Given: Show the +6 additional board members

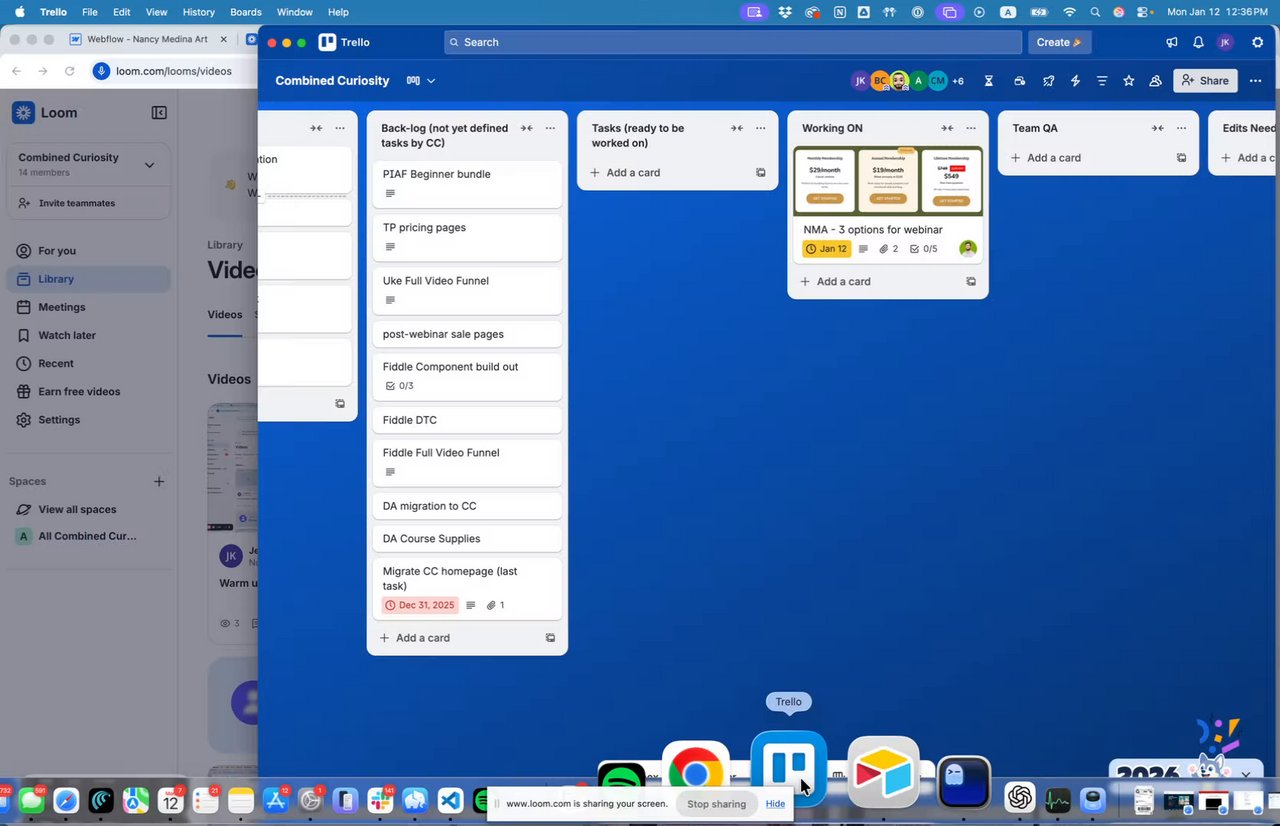Looking at the screenshot, I should click(957, 81).
